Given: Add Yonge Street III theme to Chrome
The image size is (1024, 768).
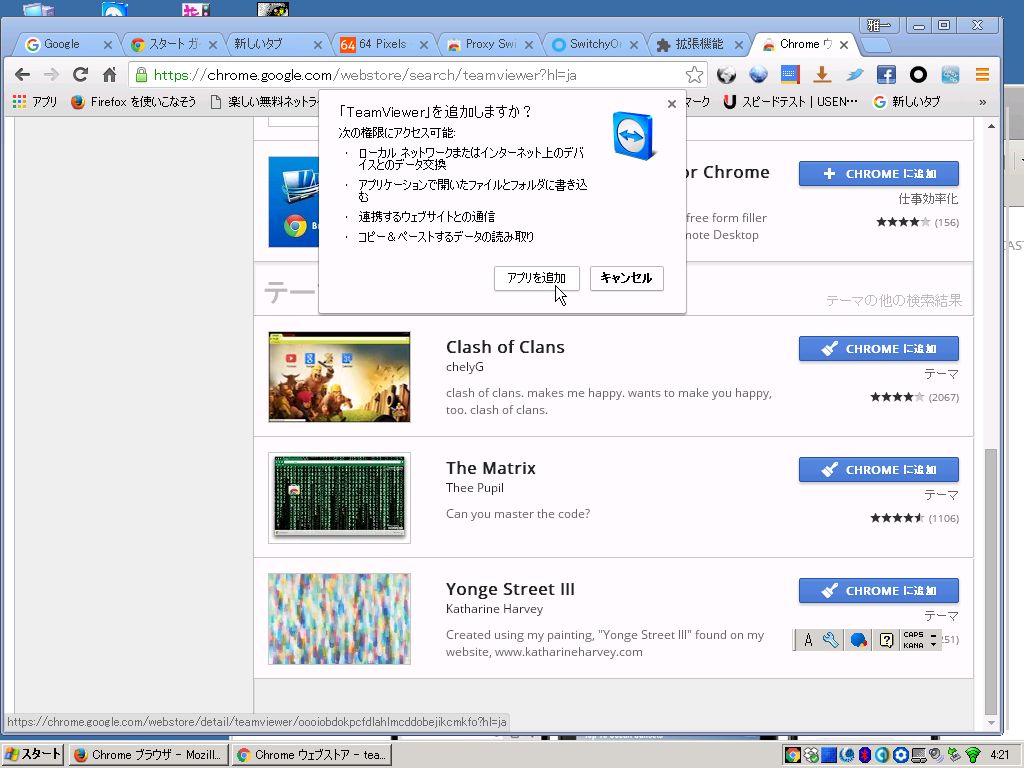Looking at the screenshot, I should [x=878, y=590].
